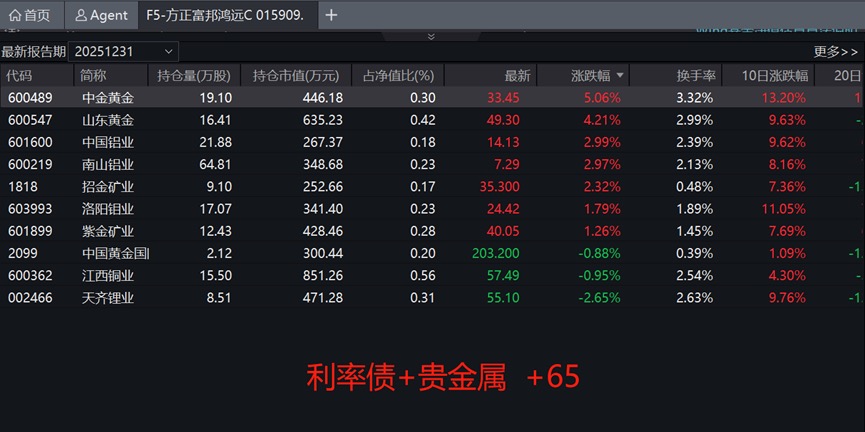The image size is (865, 432).
Task: Click the home icon in 首页 tab
Action: click(x=15, y=15)
